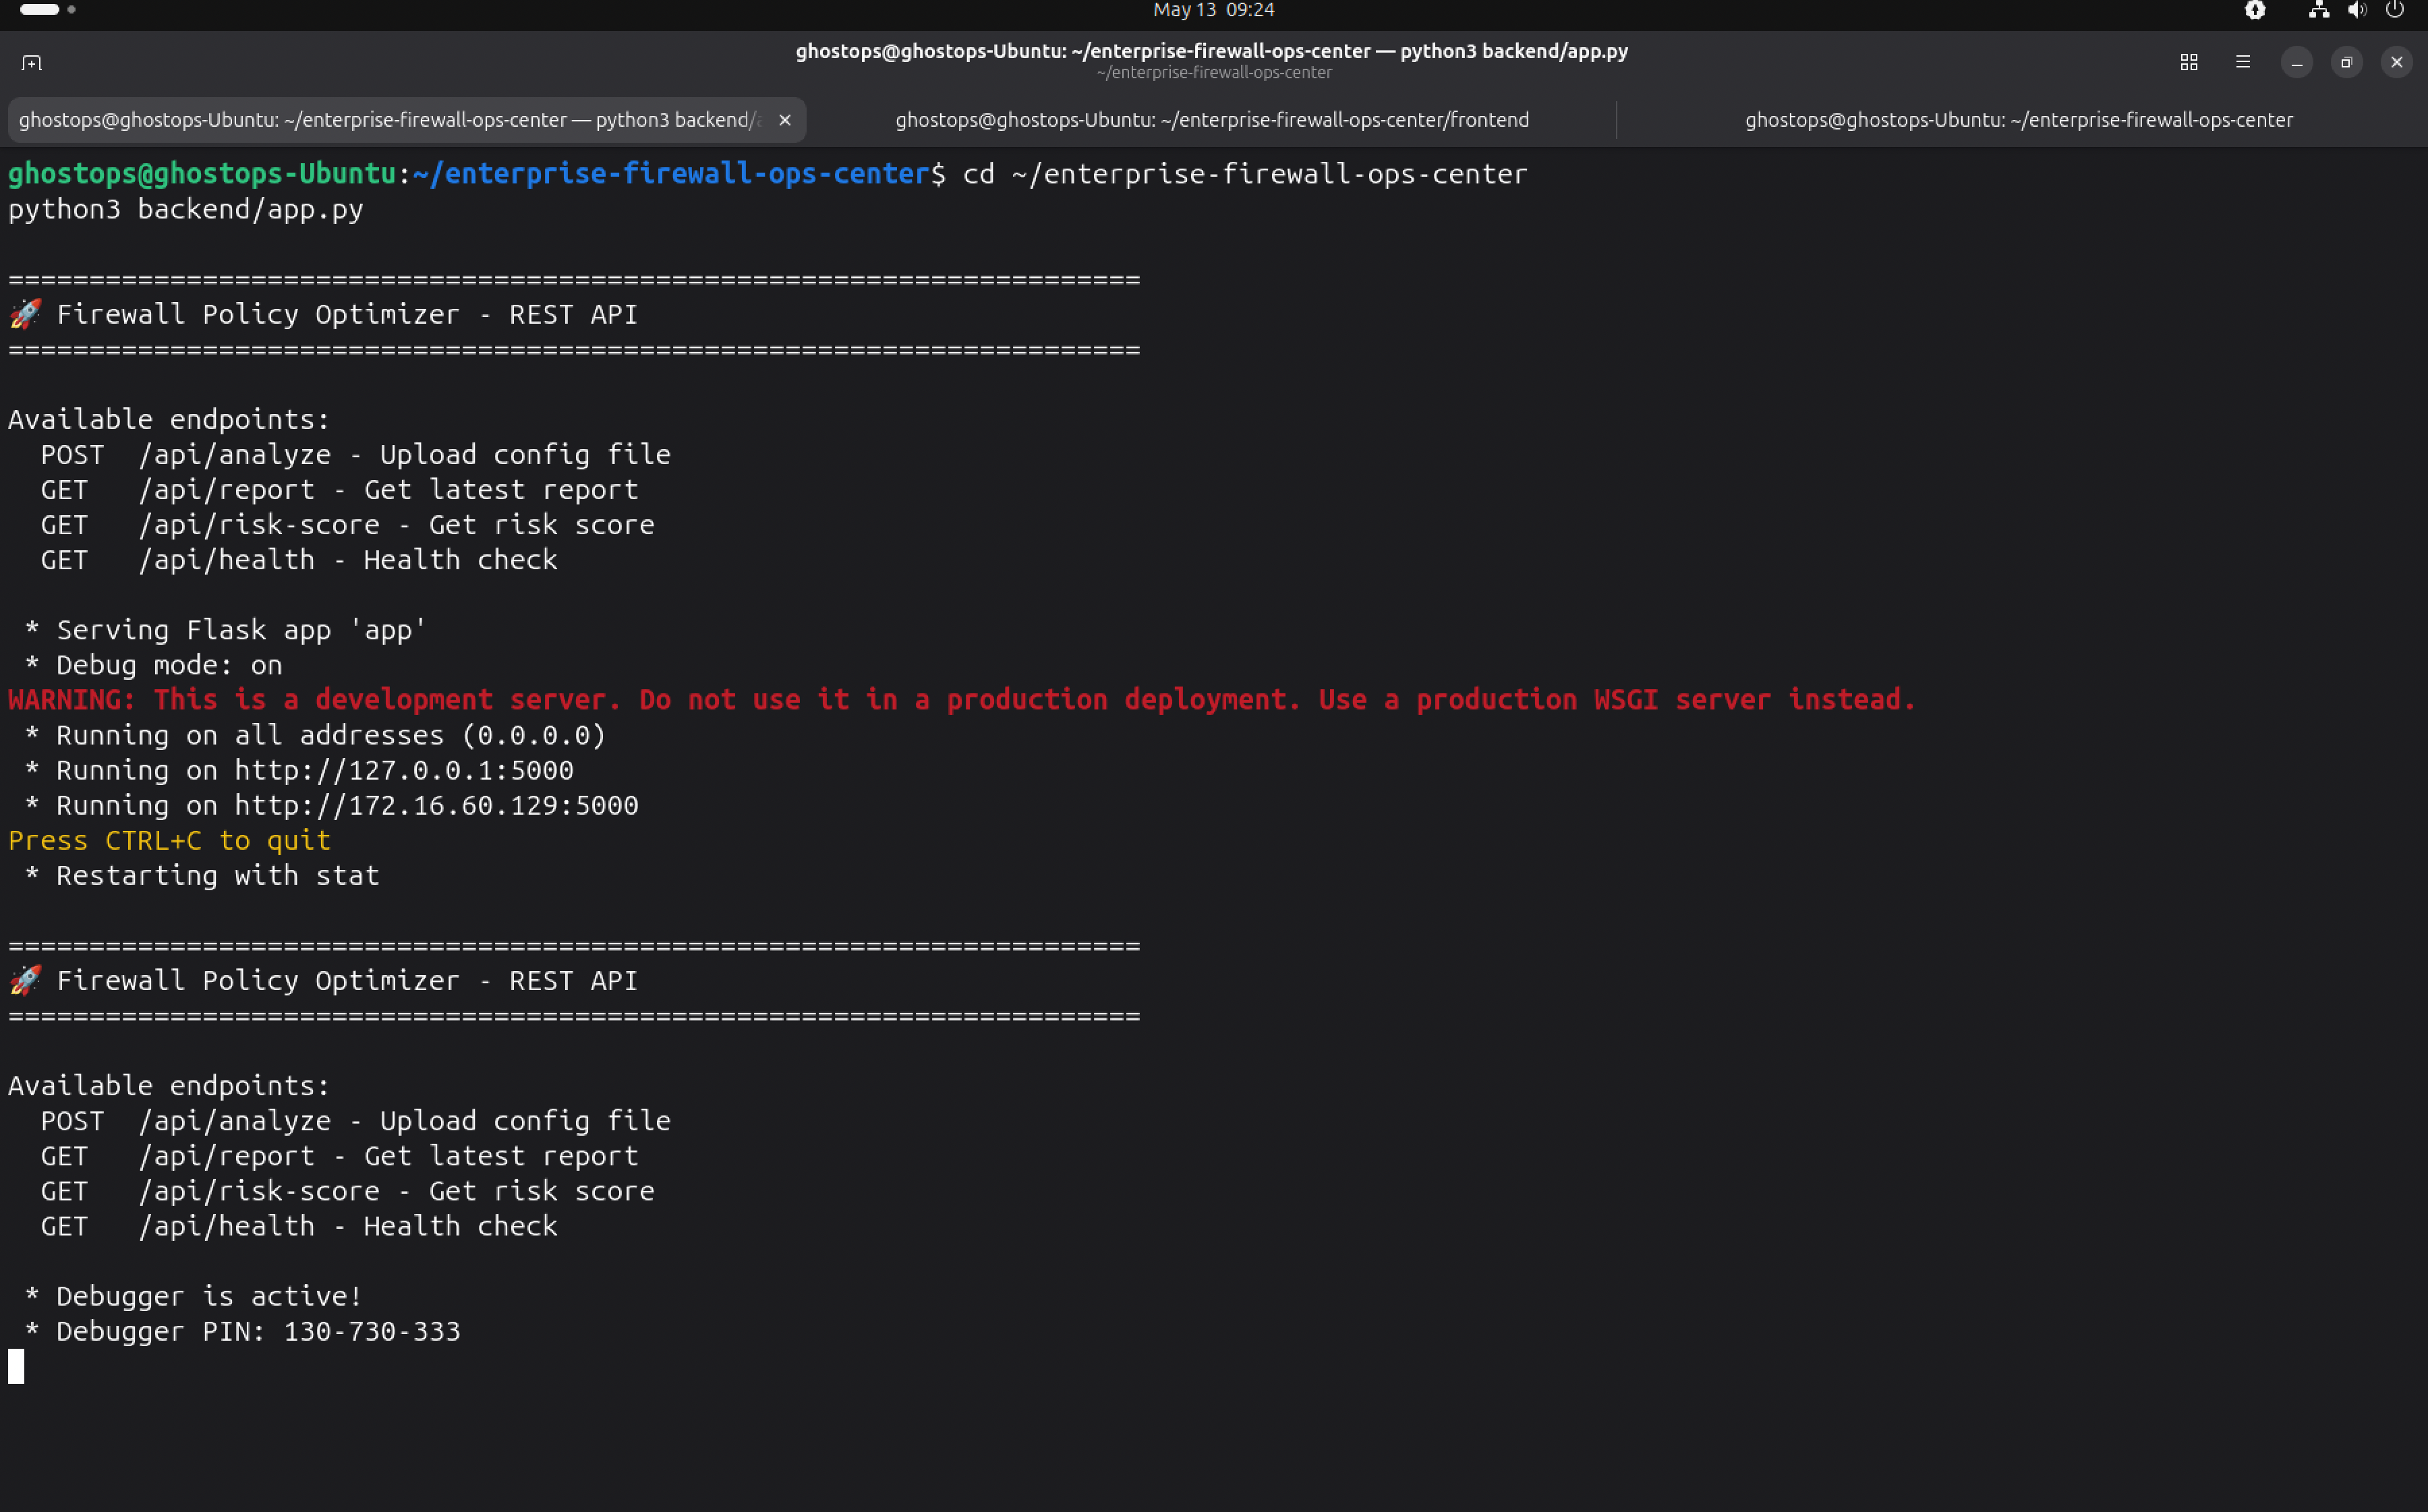Open the May 13 09:24 clock menu
2428x1512 pixels.
[1214, 10]
